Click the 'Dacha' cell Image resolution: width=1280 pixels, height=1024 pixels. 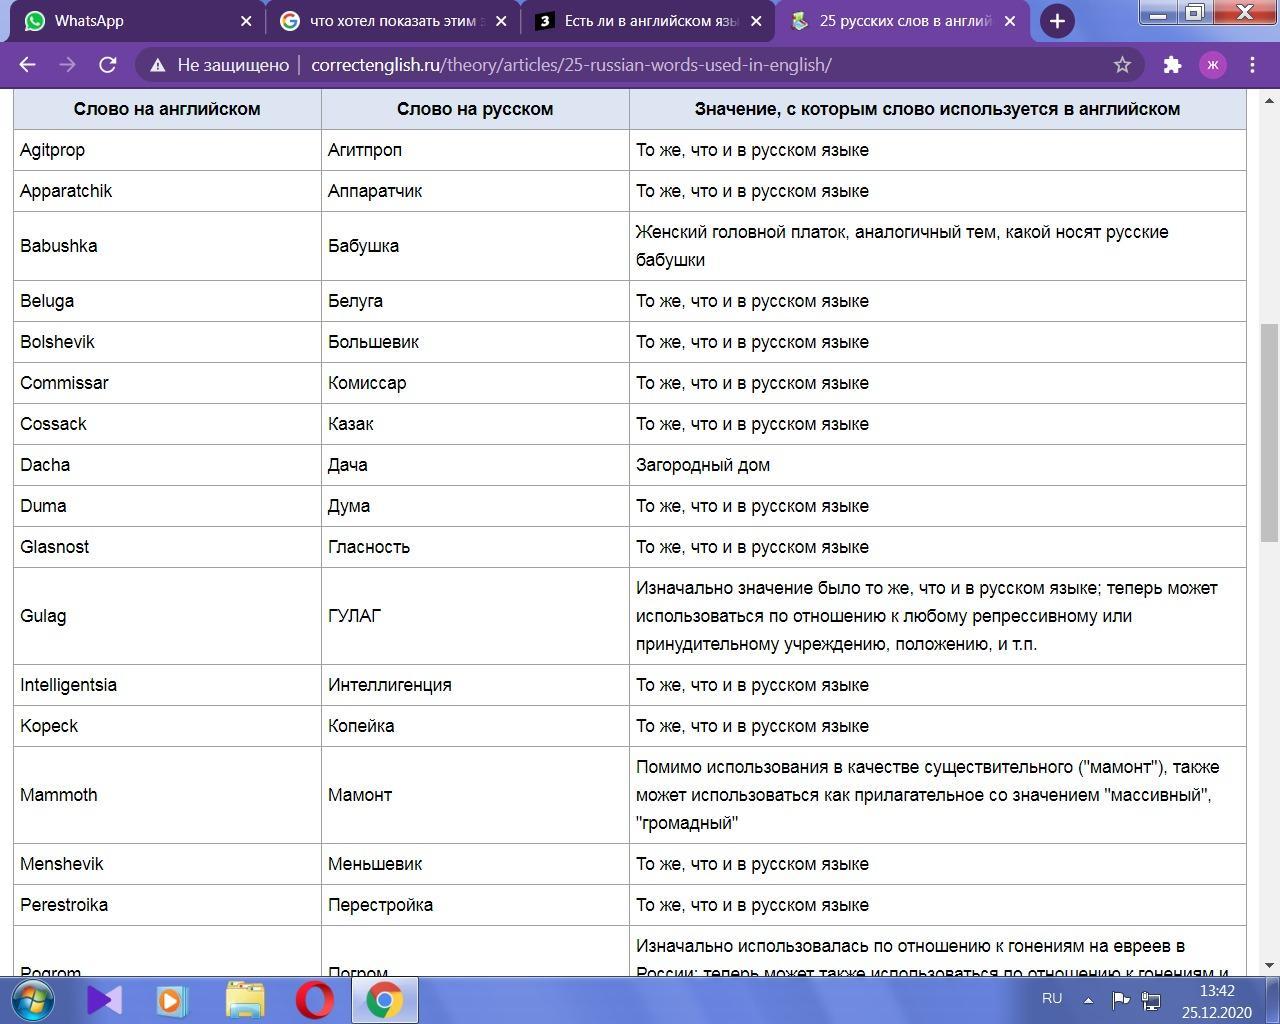point(167,465)
